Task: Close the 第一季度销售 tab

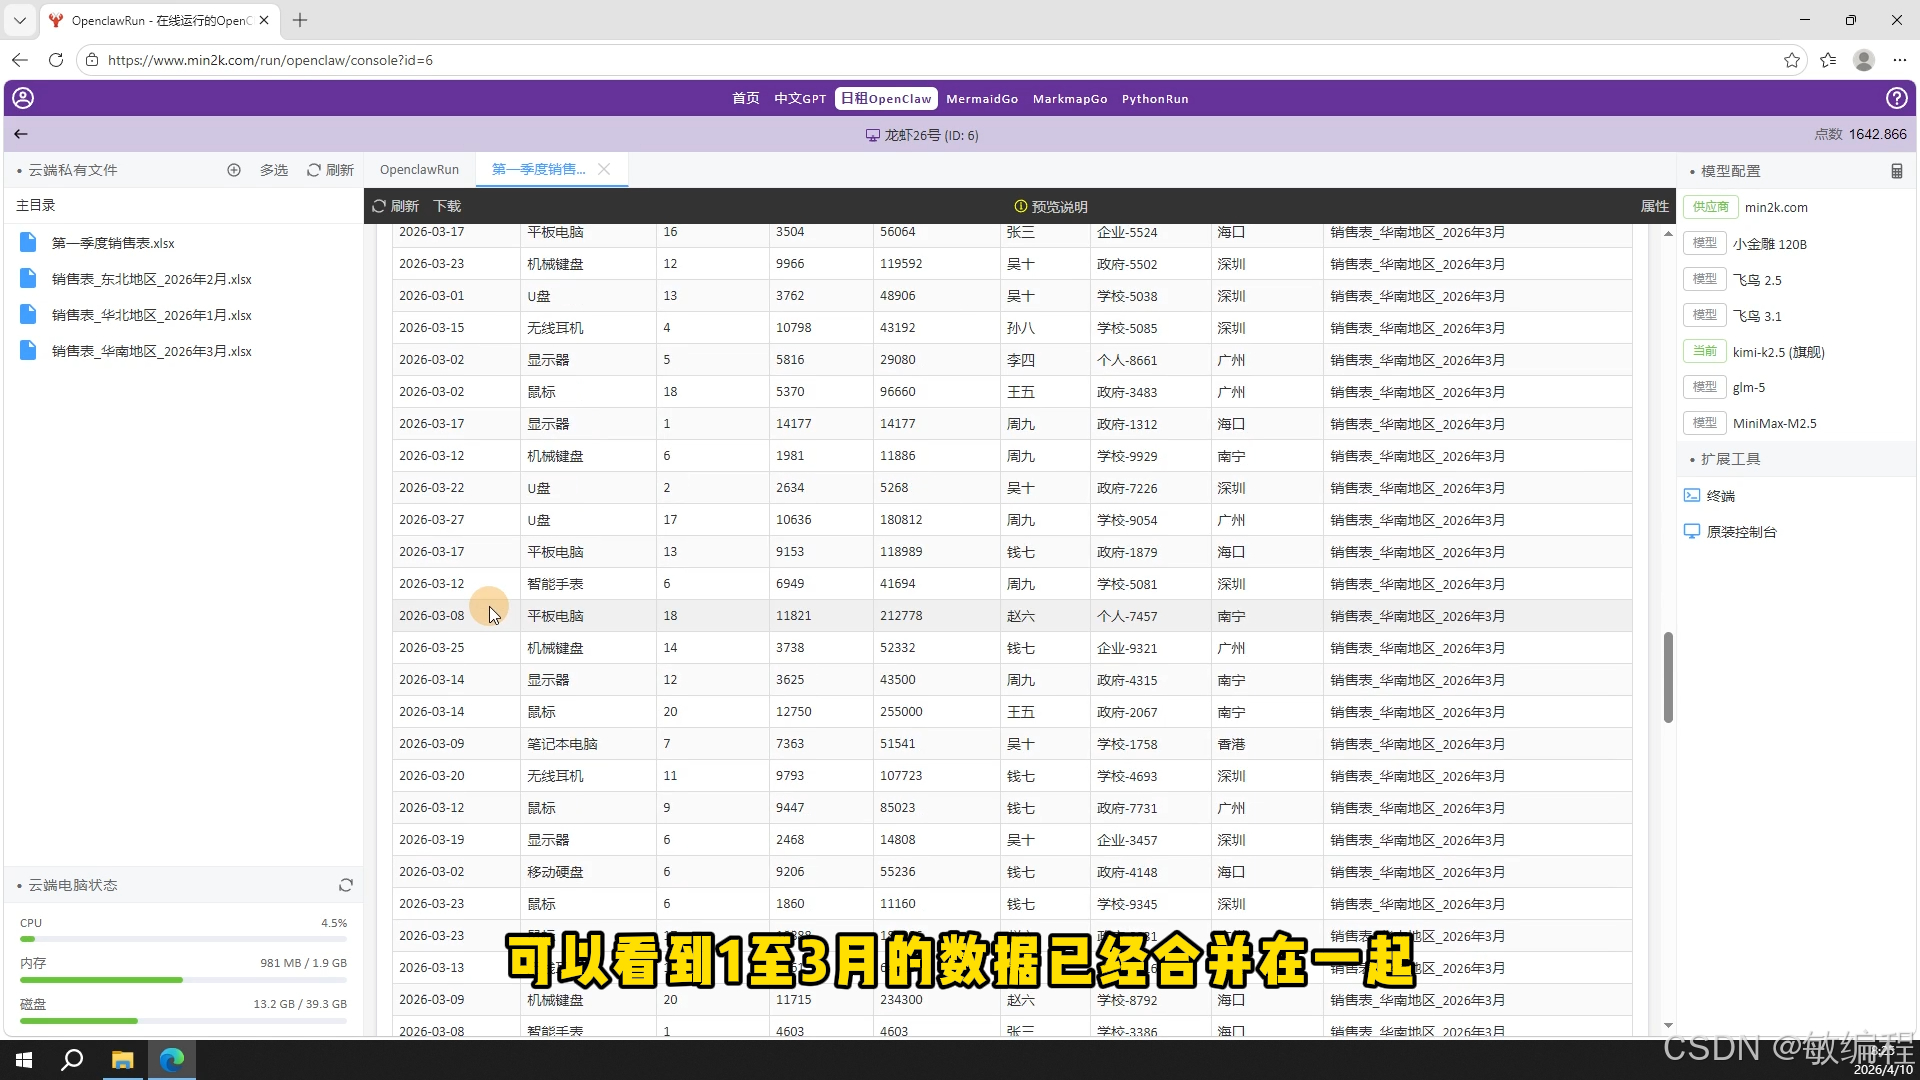Action: point(604,169)
